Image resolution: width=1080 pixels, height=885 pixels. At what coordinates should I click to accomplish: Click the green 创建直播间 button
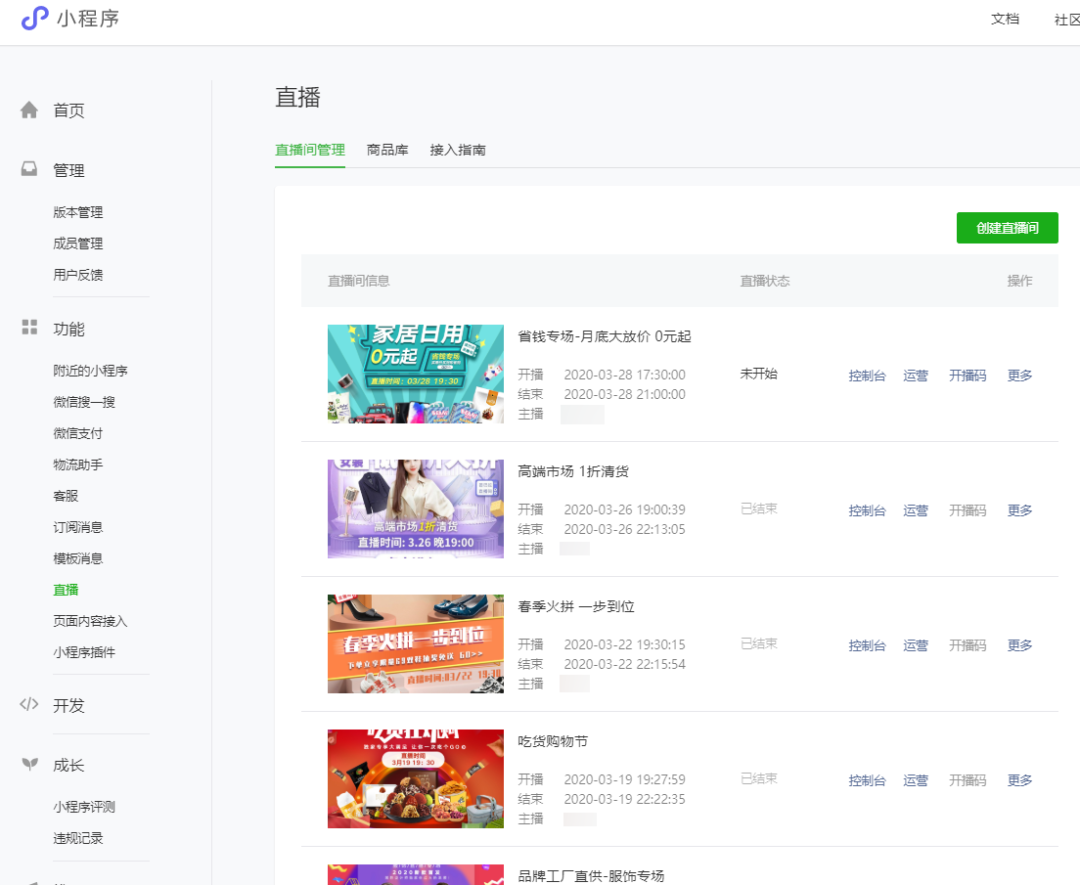pyautogui.click(x=1007, y=227)
